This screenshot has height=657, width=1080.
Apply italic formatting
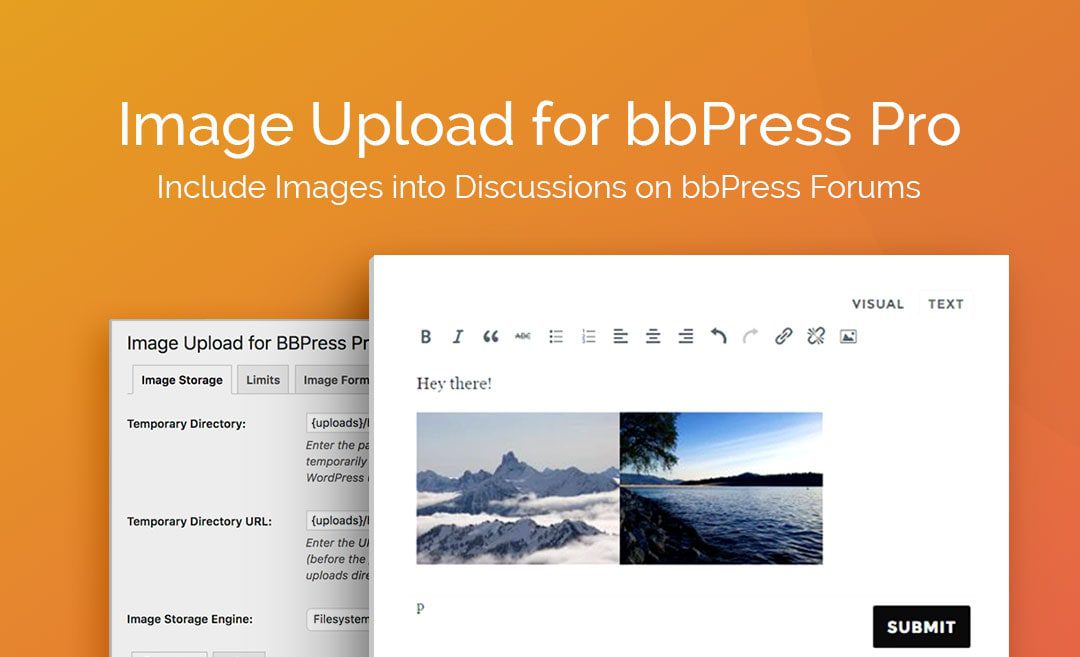[x=458, y=336]
